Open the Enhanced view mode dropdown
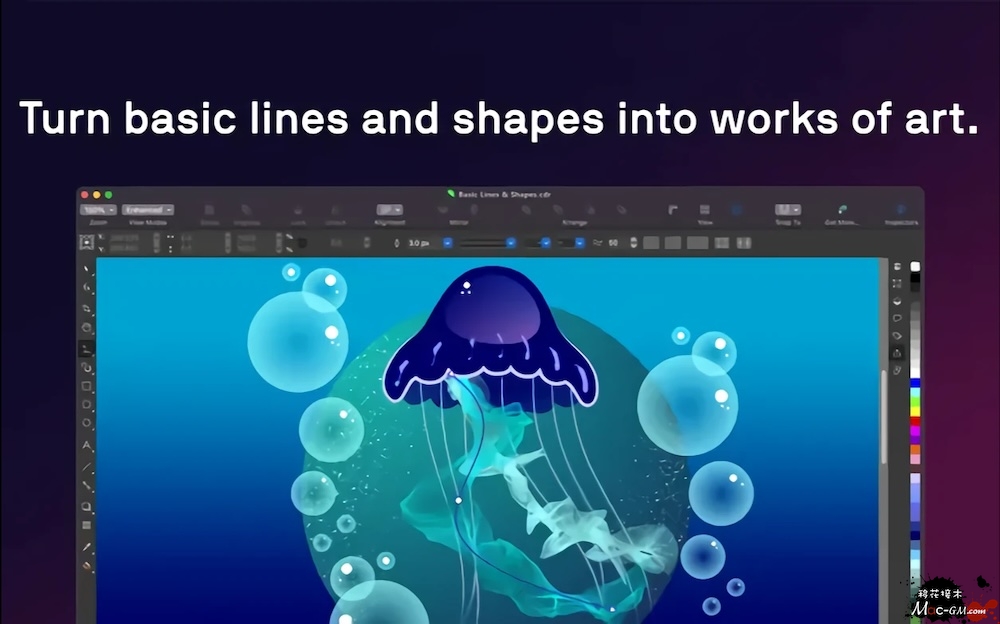Screen dimensions: 1000x624 point(148,210)
